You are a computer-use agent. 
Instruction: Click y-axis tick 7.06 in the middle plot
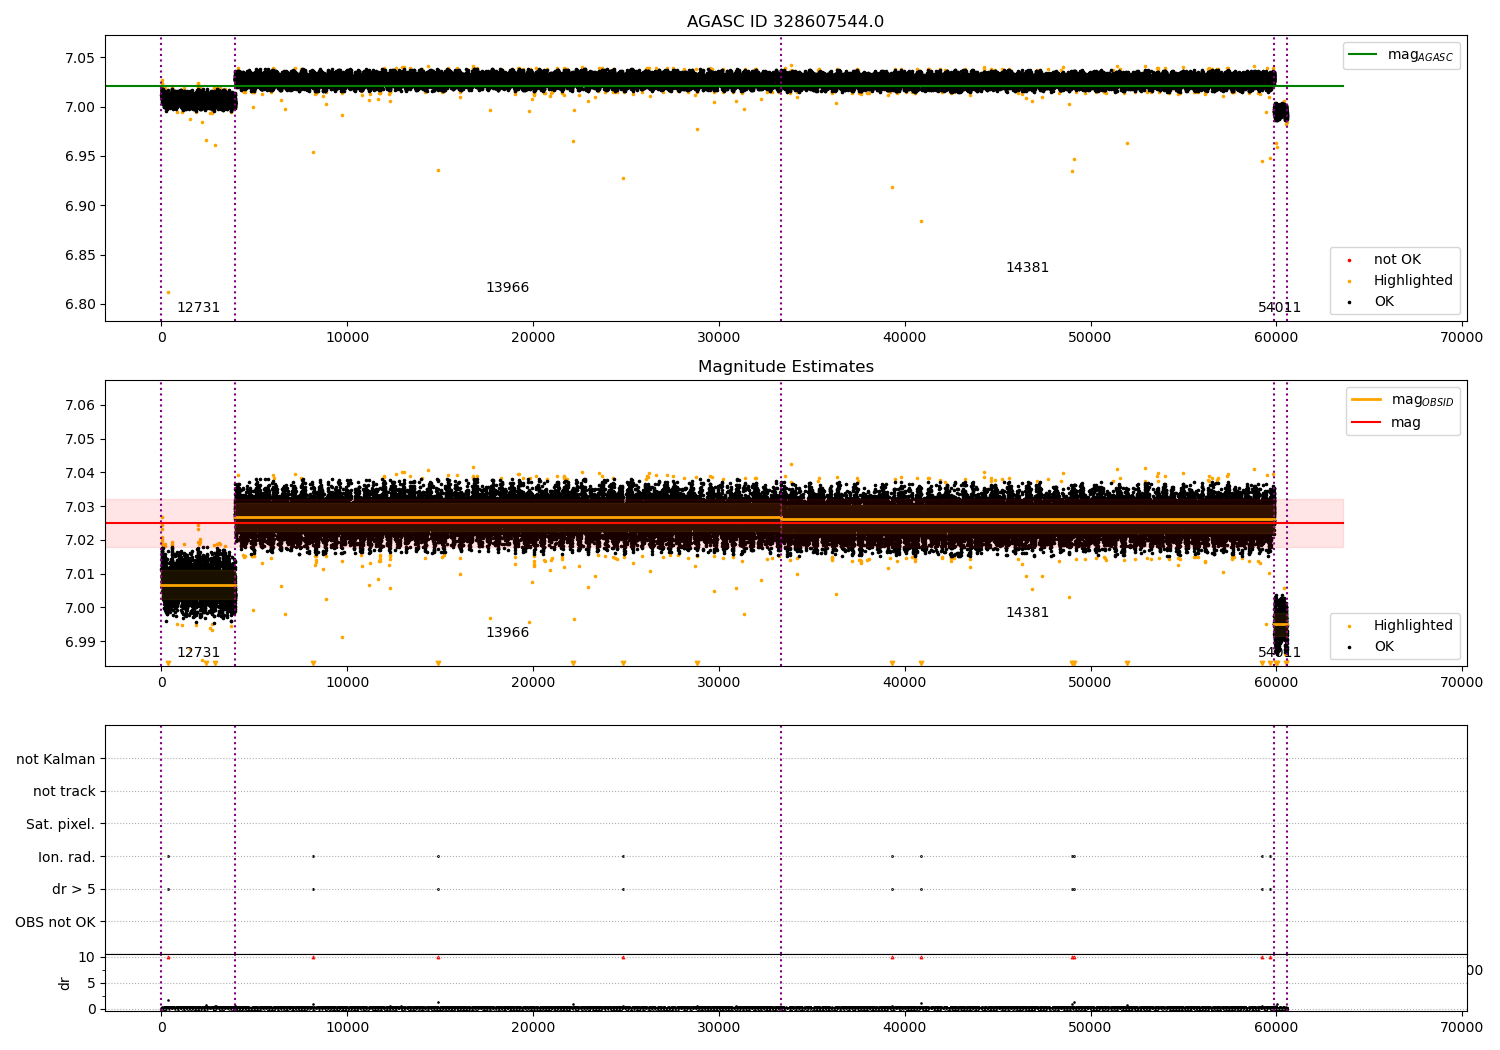pyautogui.click(x=80, y=406)
